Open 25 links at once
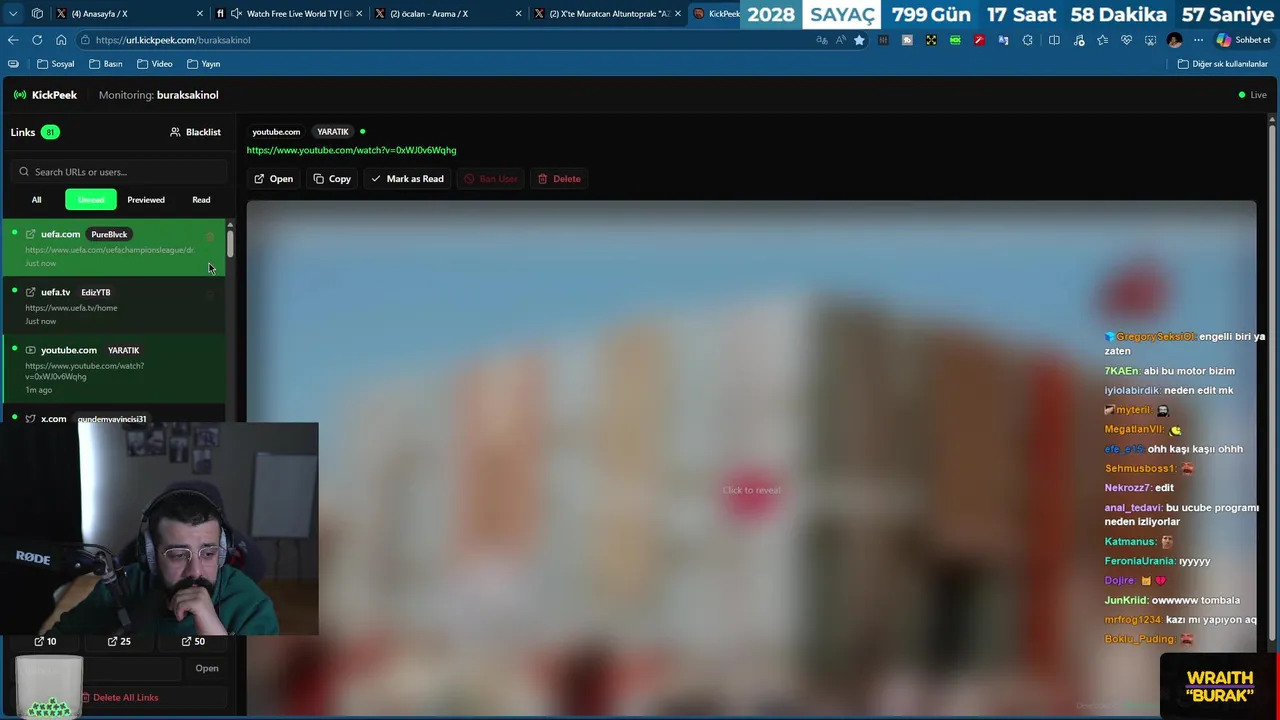1280x720 pixels. (x=119, y=641)
